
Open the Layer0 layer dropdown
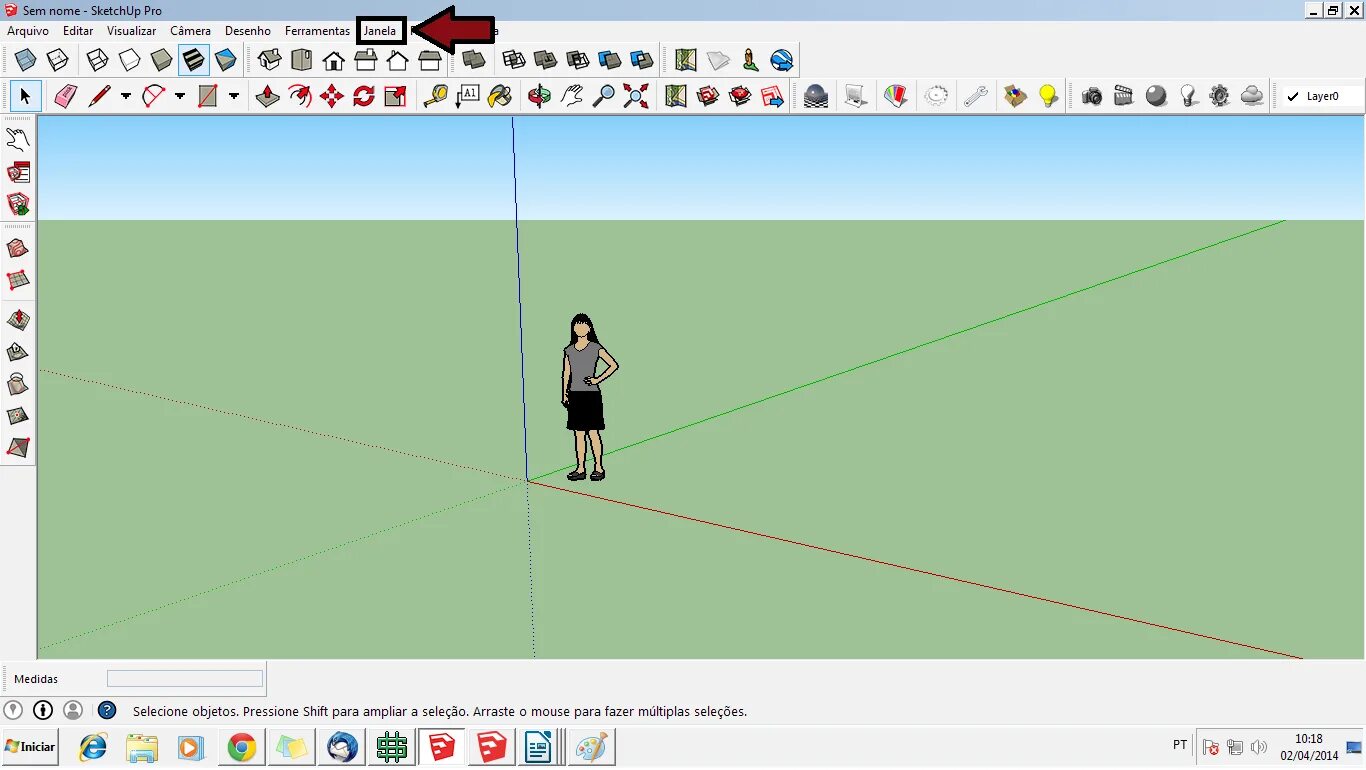coord(1322,97)
